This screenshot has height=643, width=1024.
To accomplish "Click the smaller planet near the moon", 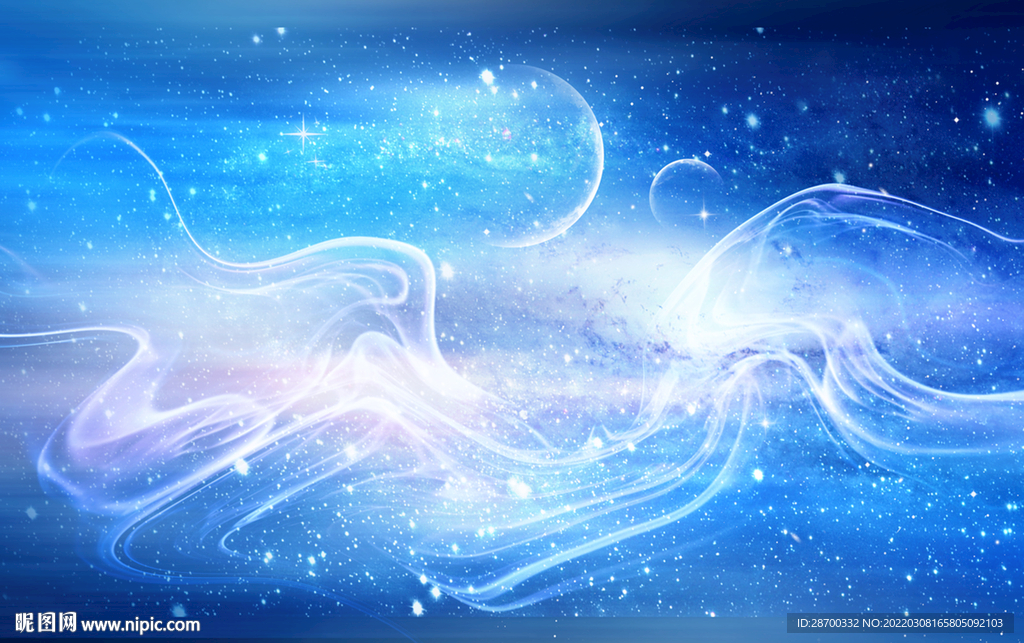I will click(x=686, y=190).
